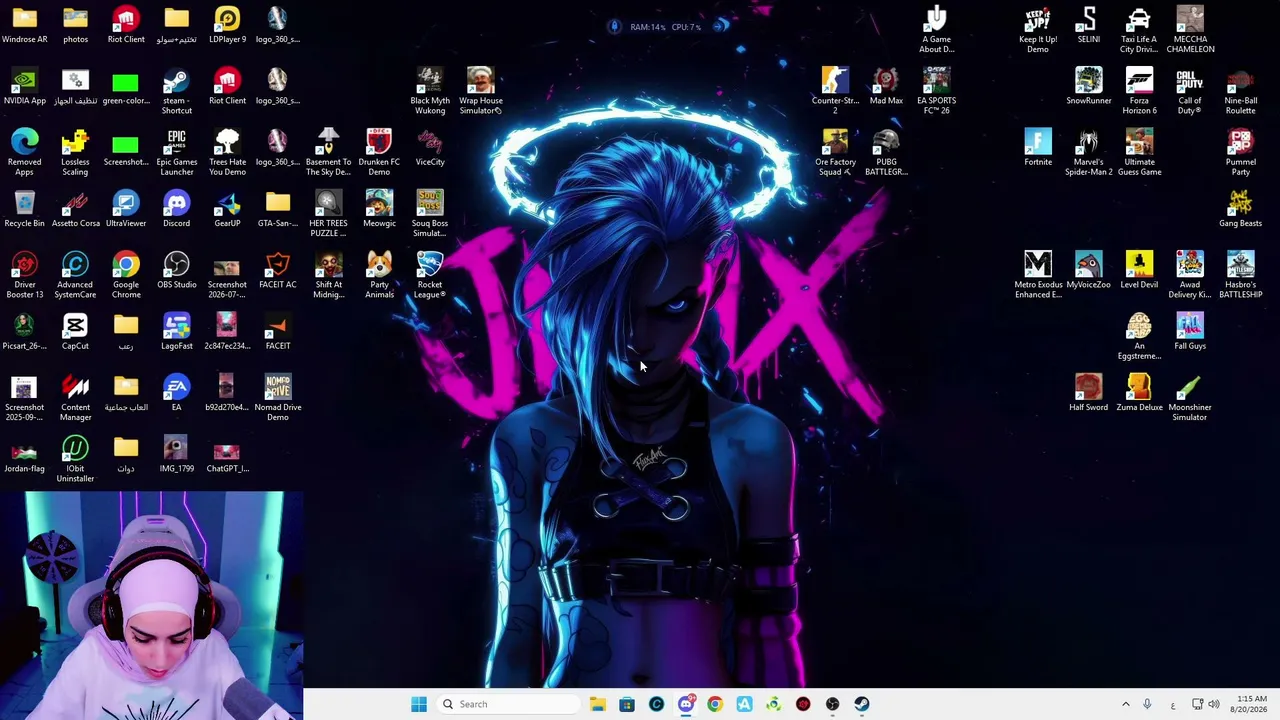The image size is (1280, 720).
Task: Open Party Animals desktop icon
Action: click(x=379, y=275)
